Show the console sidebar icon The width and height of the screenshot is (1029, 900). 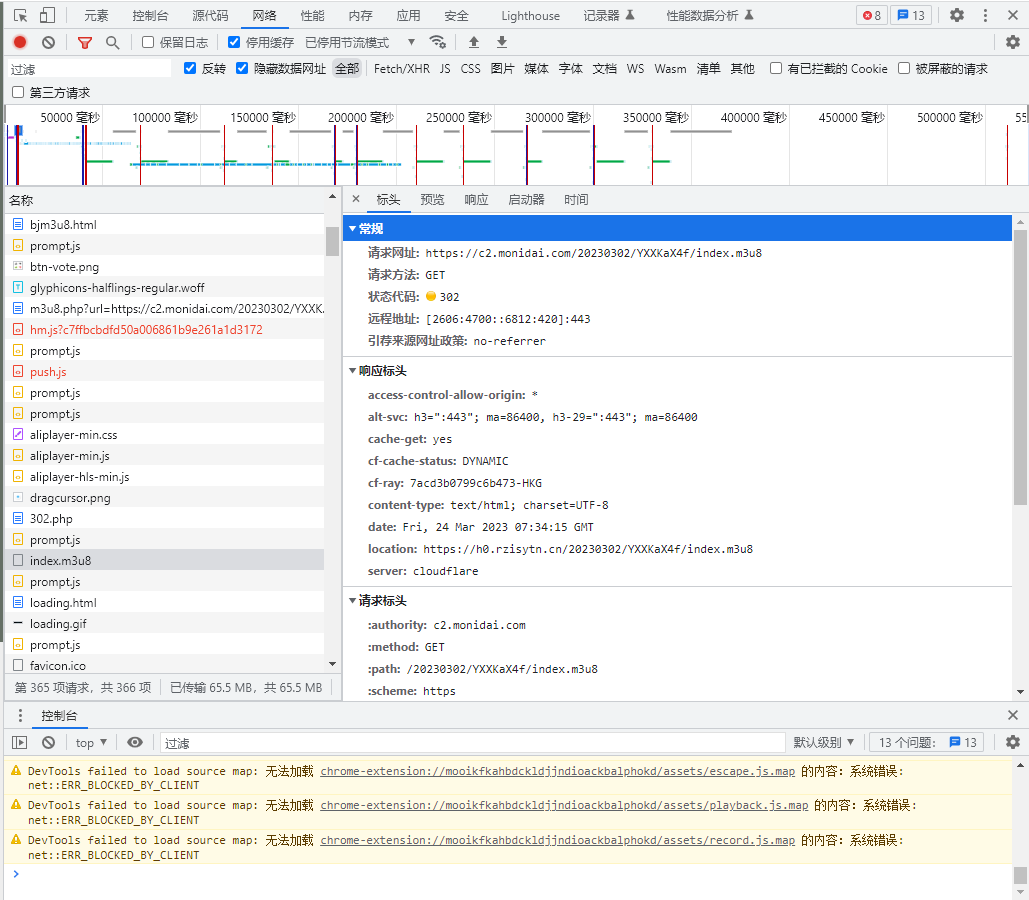20,742
